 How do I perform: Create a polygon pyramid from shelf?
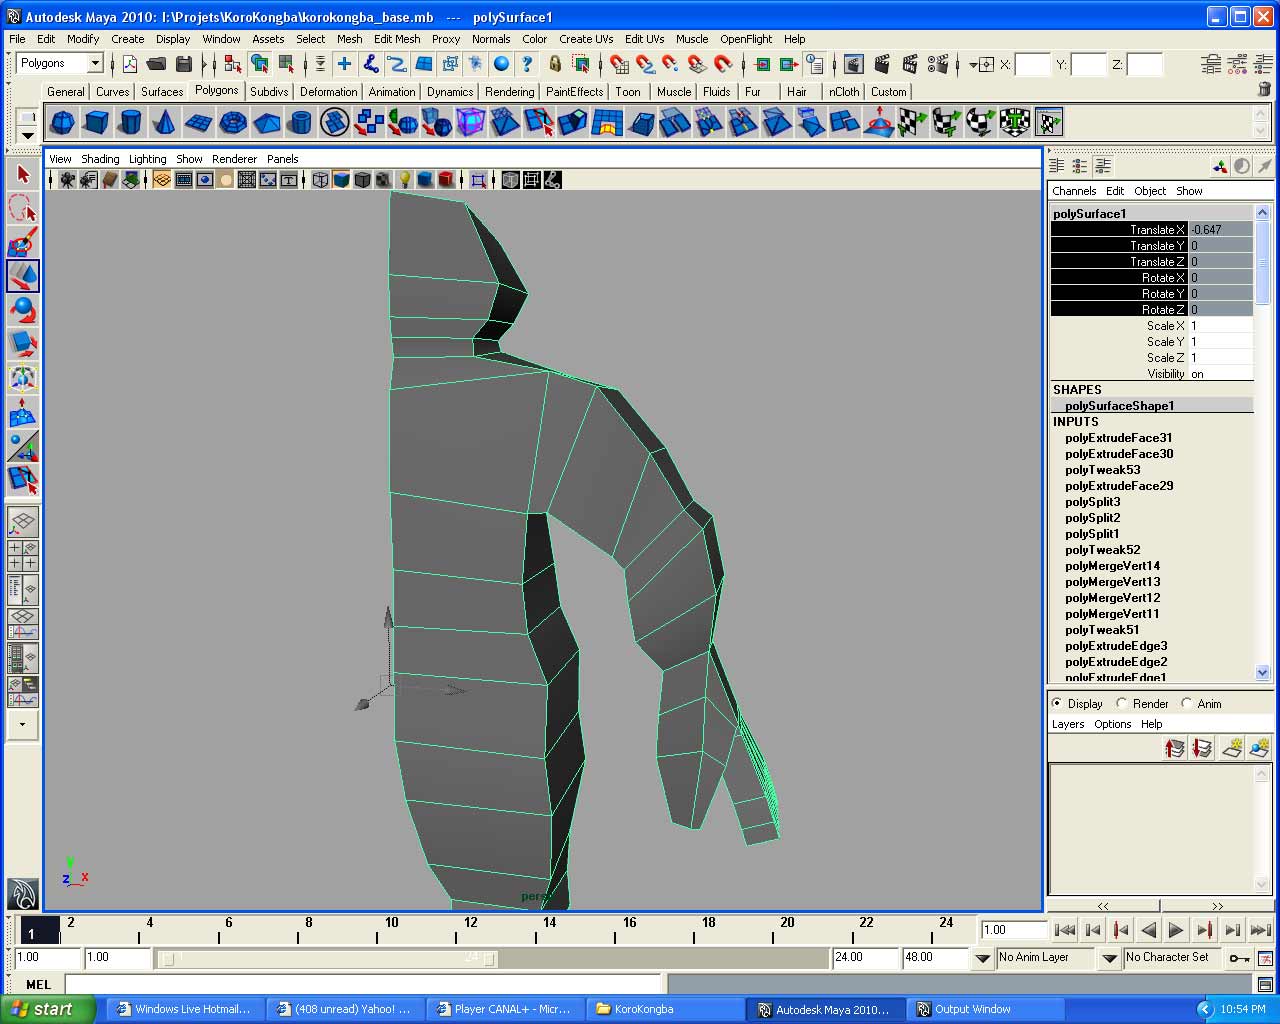coord(266,123)
